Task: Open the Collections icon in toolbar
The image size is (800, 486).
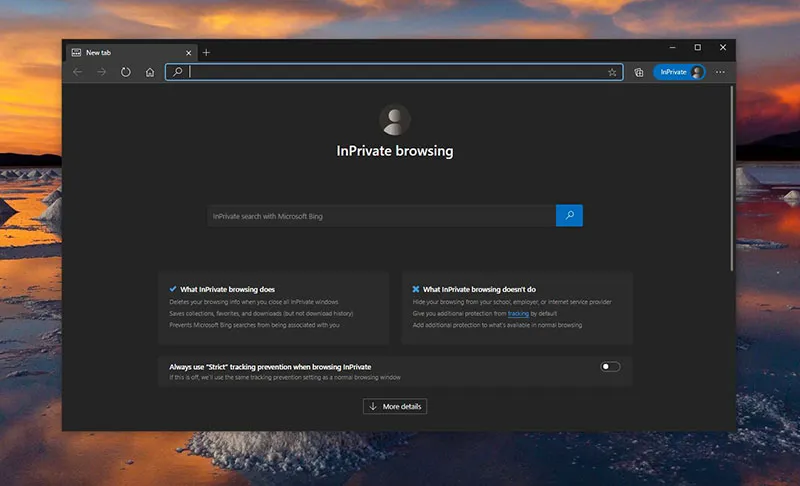Action: point(639,72)
